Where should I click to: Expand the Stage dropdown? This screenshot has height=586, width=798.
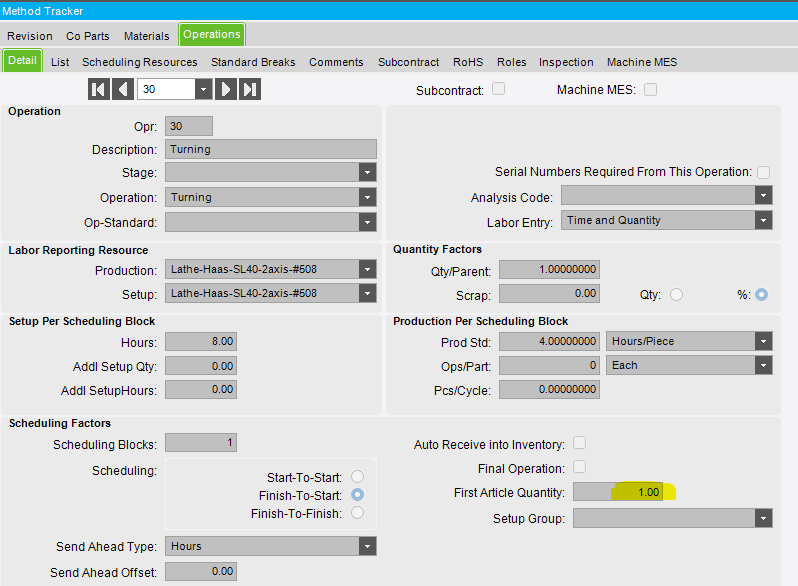(367, 173)
